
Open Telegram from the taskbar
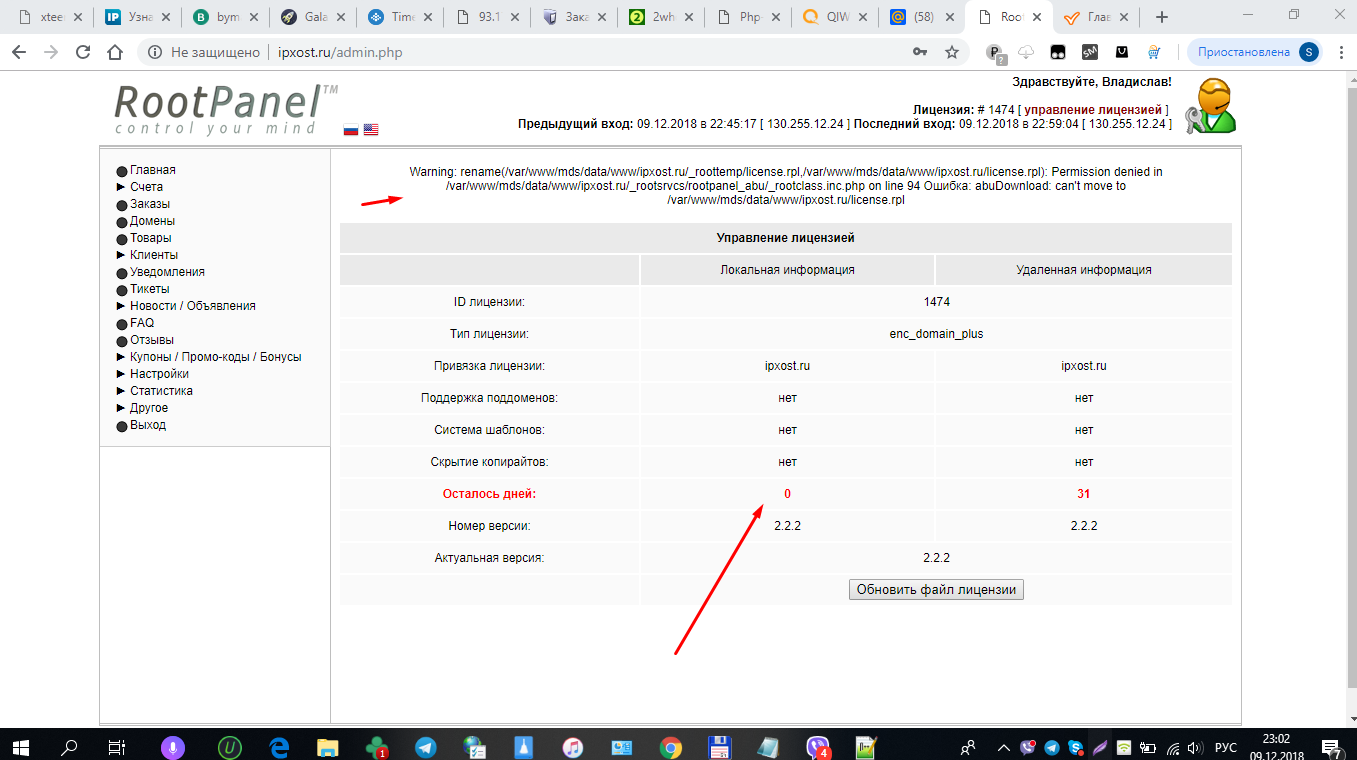coord(425,747)
